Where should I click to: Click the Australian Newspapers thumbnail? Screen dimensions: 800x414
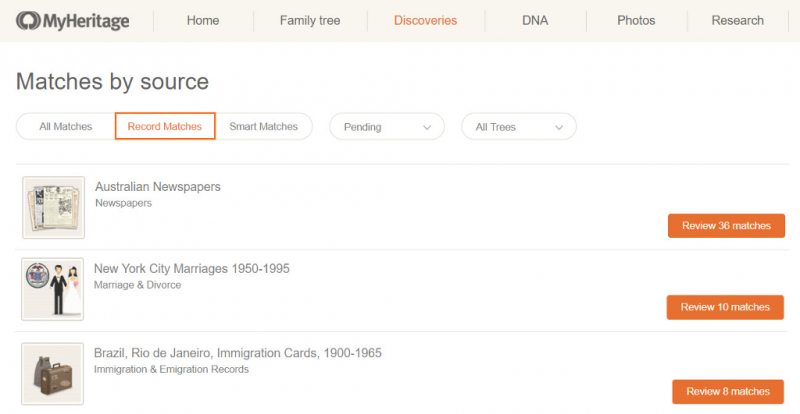pyautogui.click(x=54, y=207)
